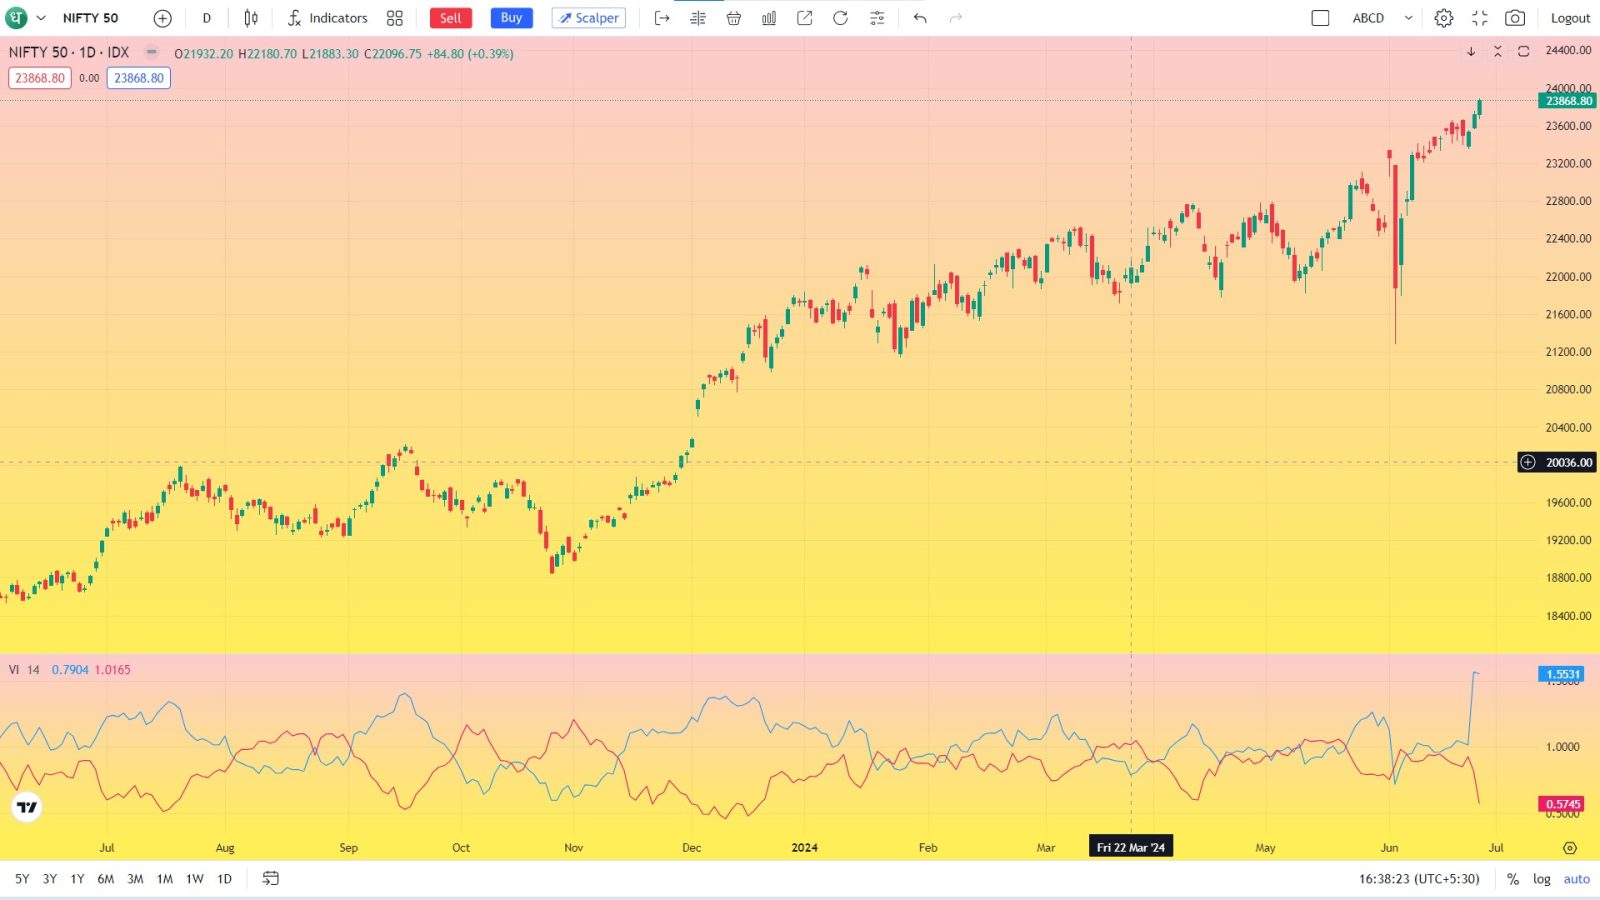Click the Fri 22 Mar '24 date marker
Viewport: 1600px width, 900px height.
coord(1131,847)
